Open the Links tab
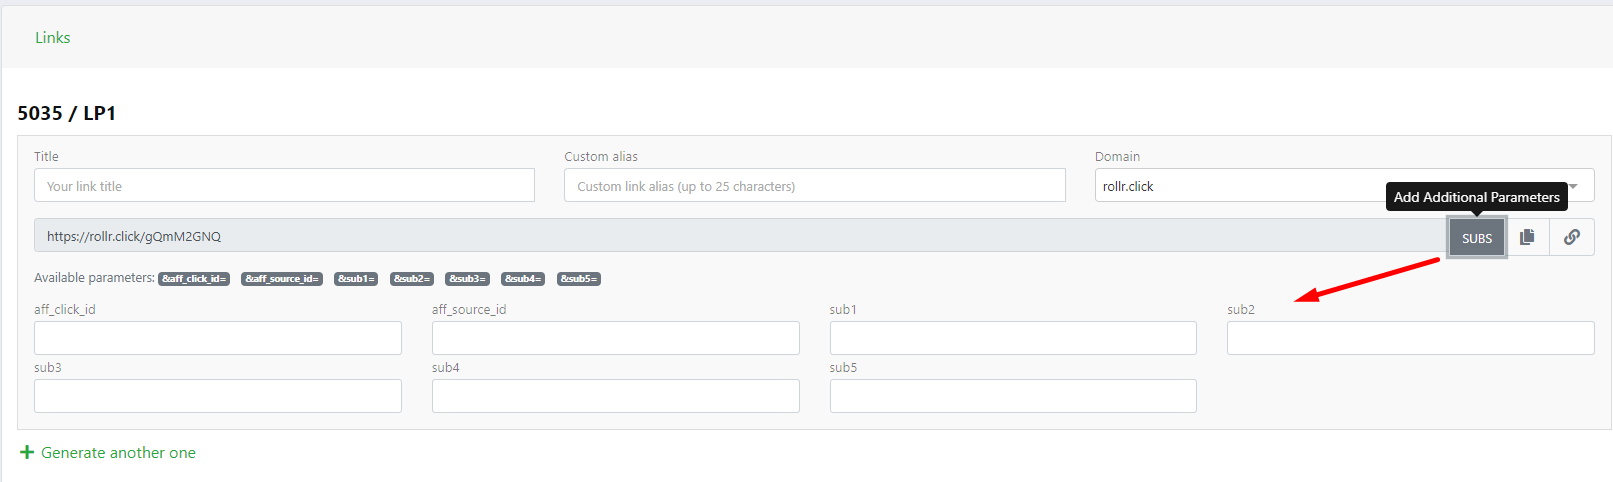Screen dimensions: 1613x482 52,38
